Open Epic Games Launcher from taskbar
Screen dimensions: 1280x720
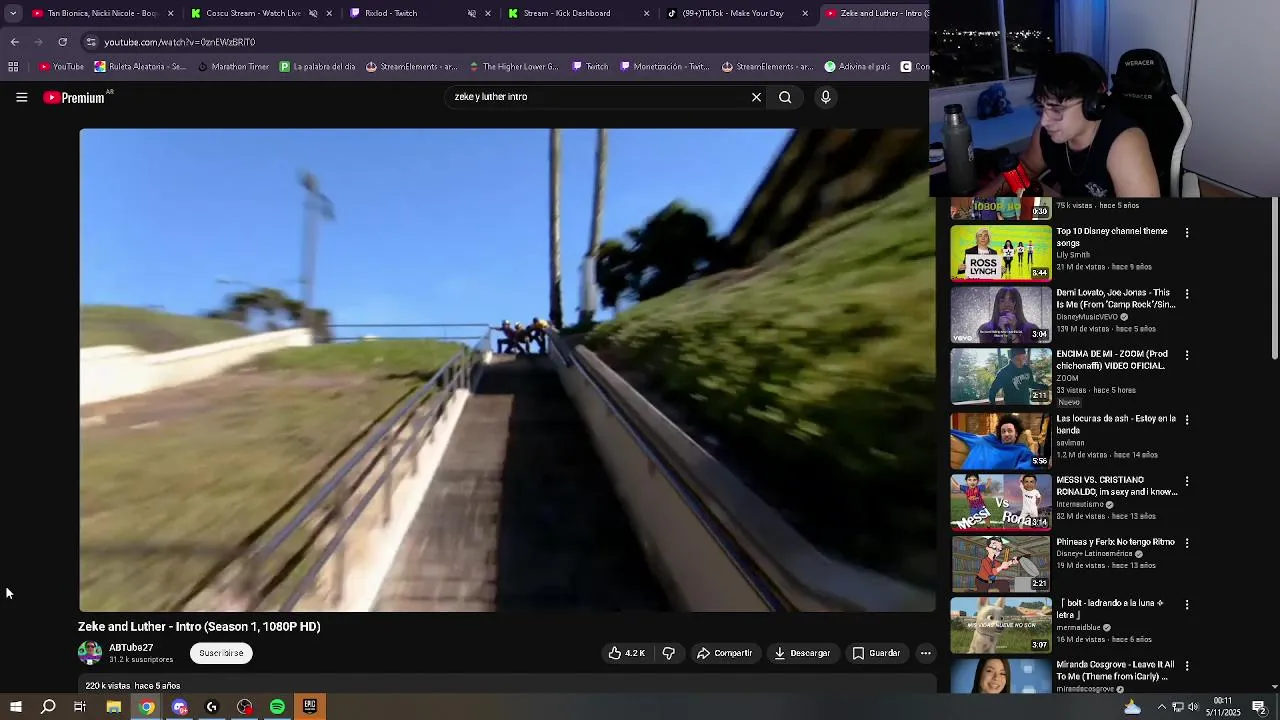tap(310, 707)
